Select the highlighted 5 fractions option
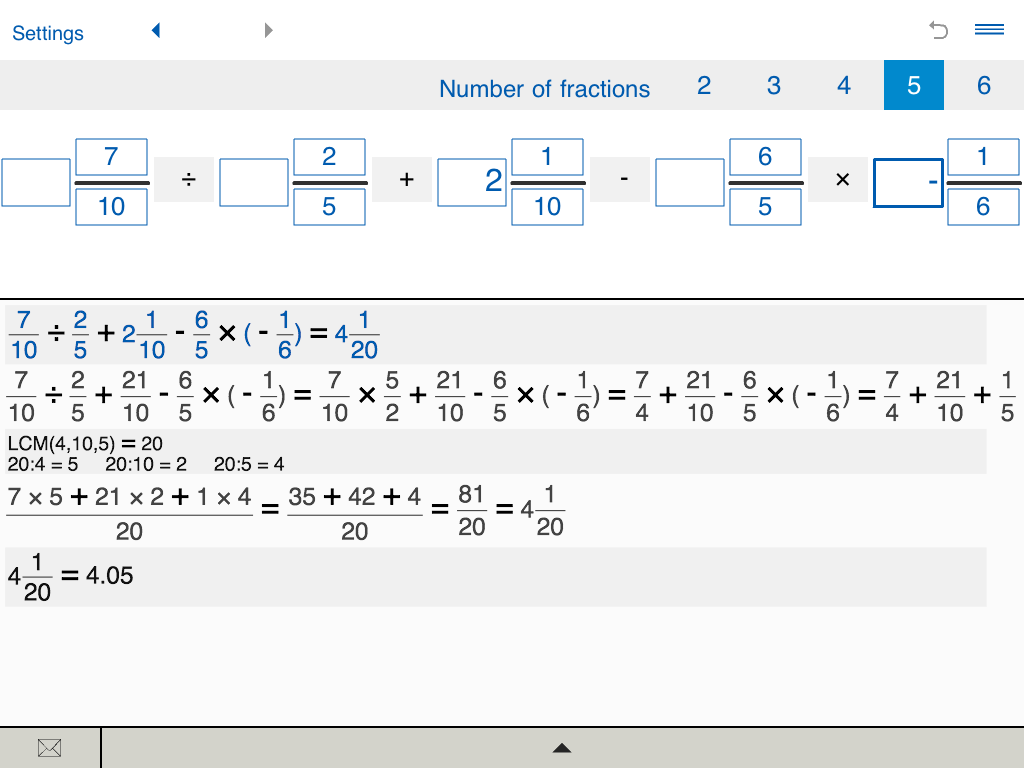Image resolution: width=1024 pixels, height=768 pixels. (914, 86)
